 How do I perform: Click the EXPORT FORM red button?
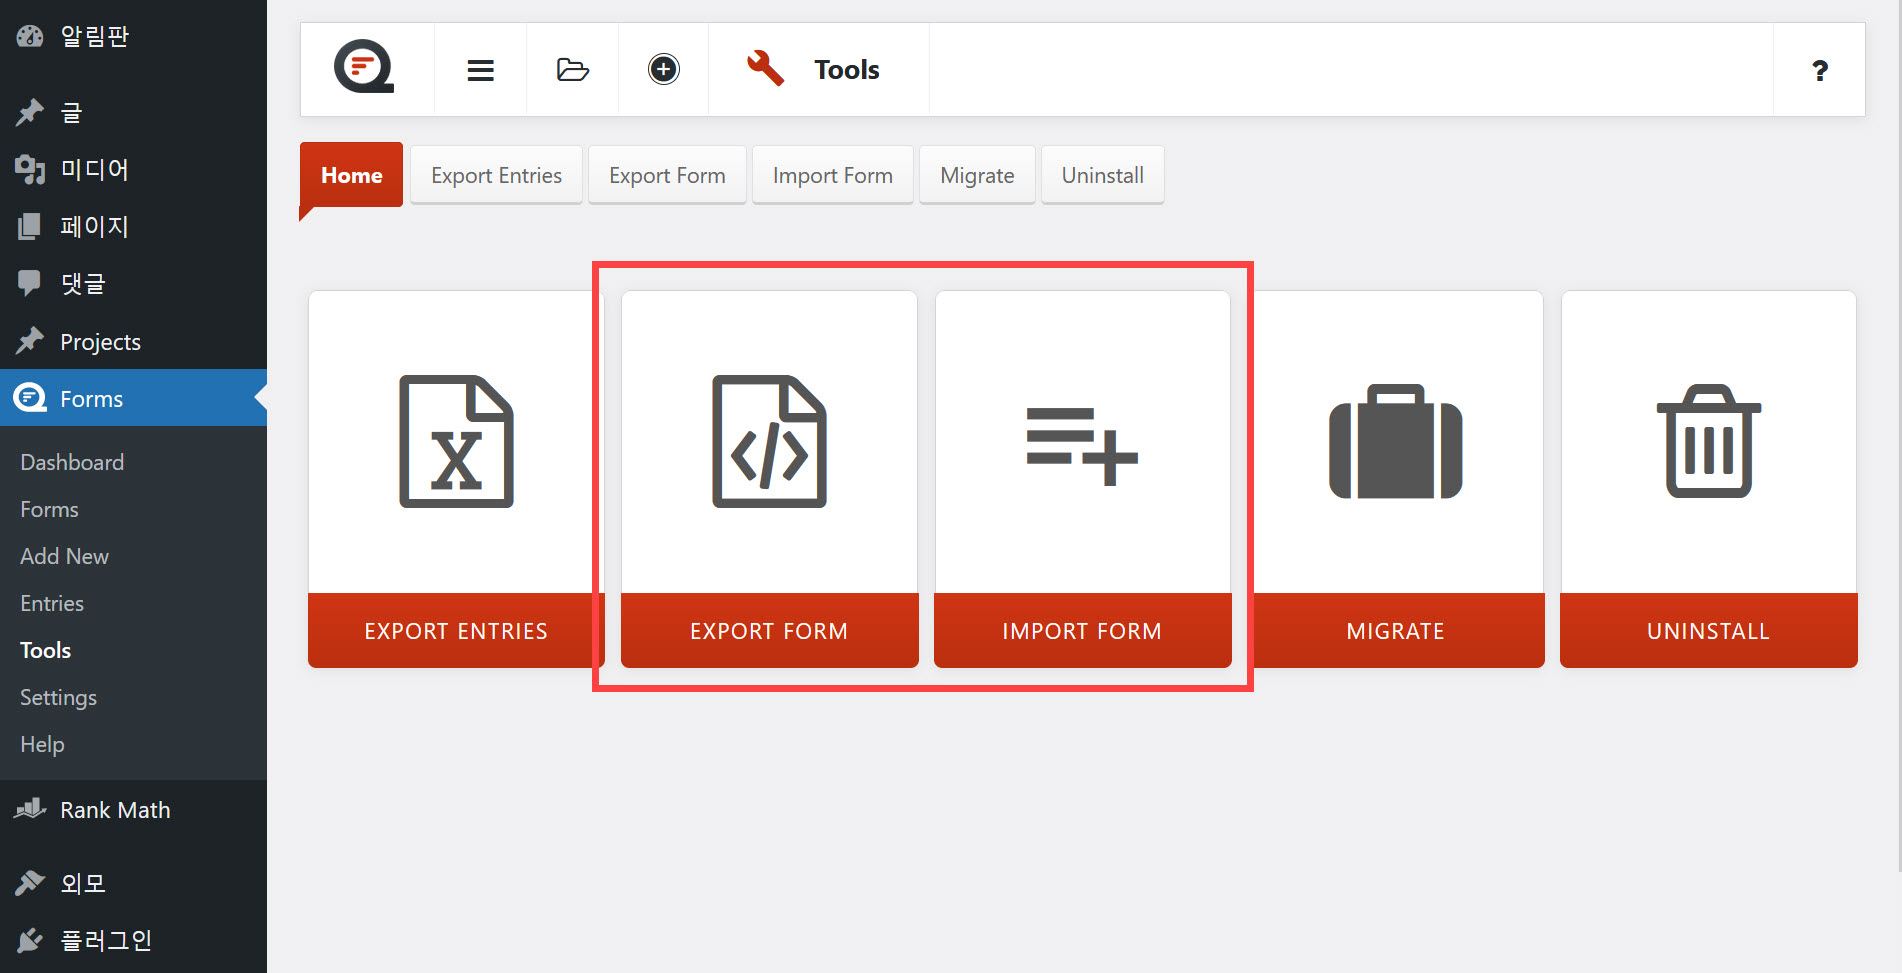click(769, 631)
